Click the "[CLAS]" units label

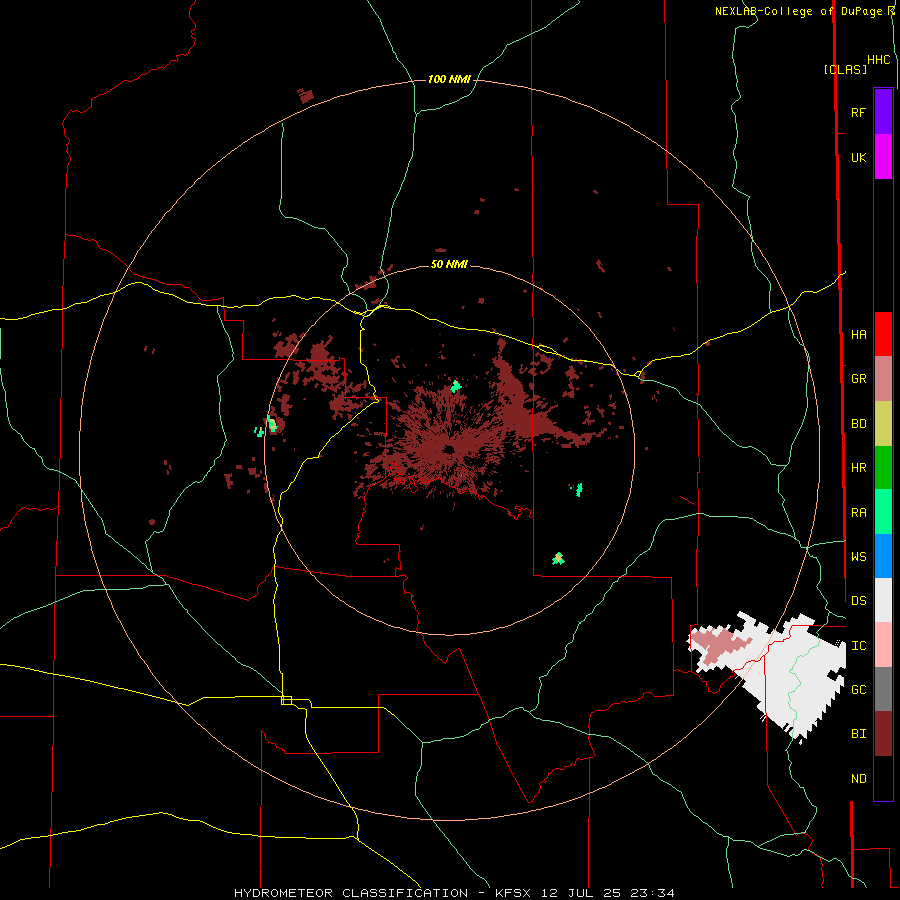pyautogui.click(x=845, y=69)
